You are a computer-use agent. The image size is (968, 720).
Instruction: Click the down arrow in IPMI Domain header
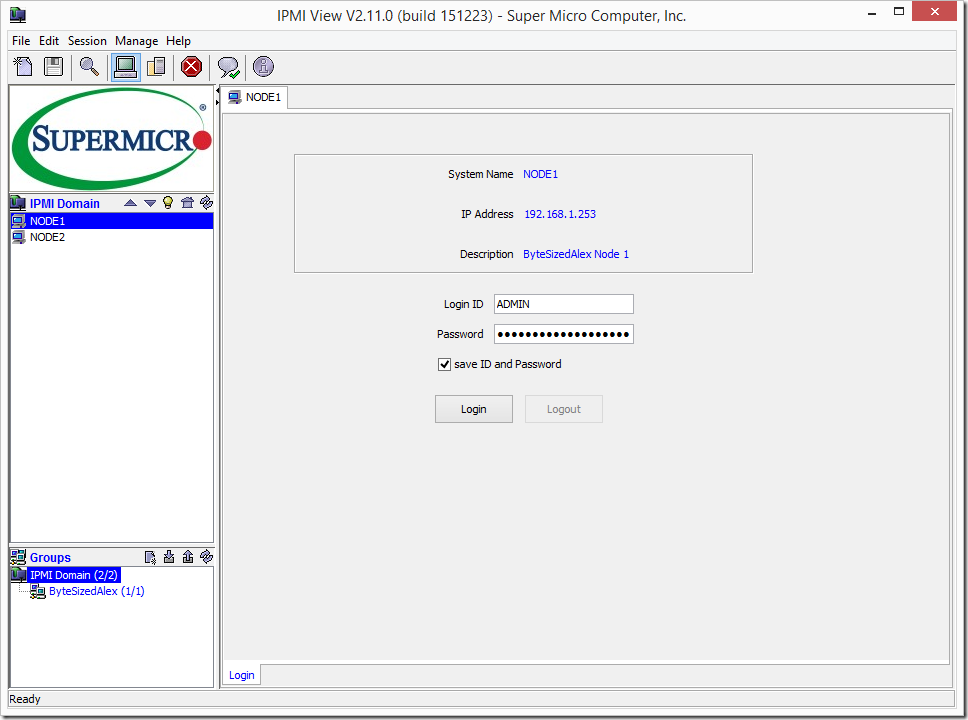tap(149, 203)
